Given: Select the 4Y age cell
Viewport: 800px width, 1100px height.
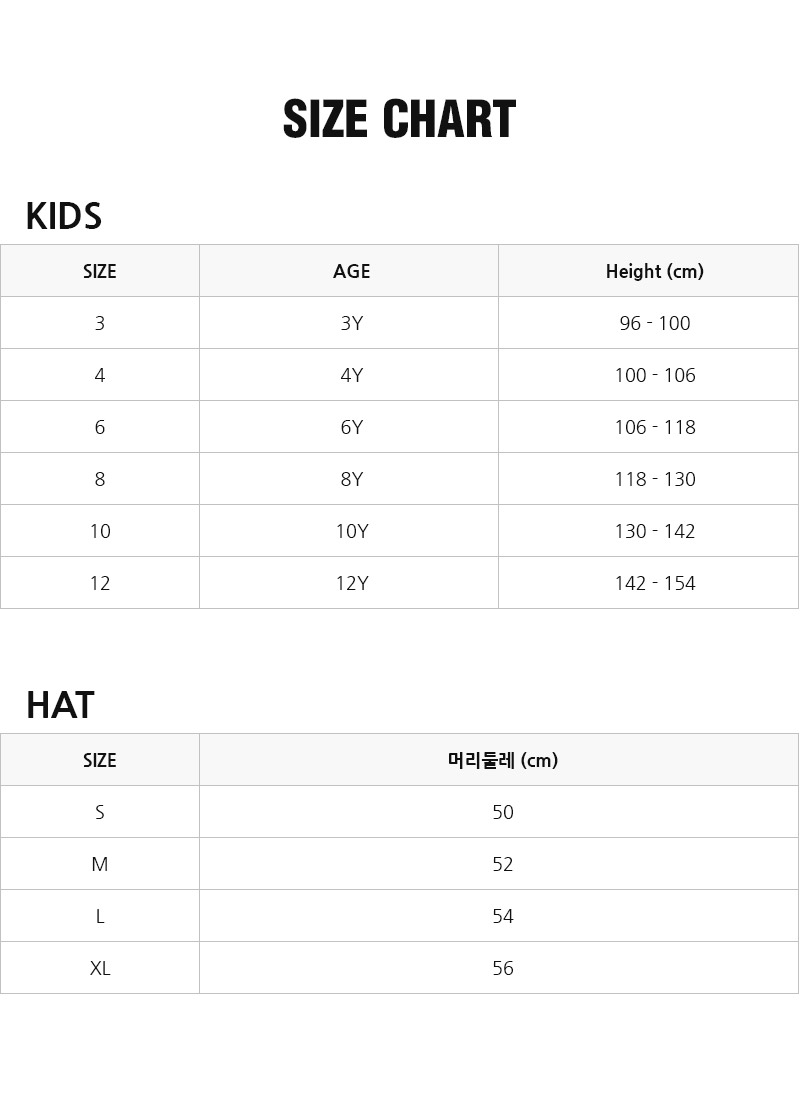Looking at the screenshot, I should (x=351, y=375).
